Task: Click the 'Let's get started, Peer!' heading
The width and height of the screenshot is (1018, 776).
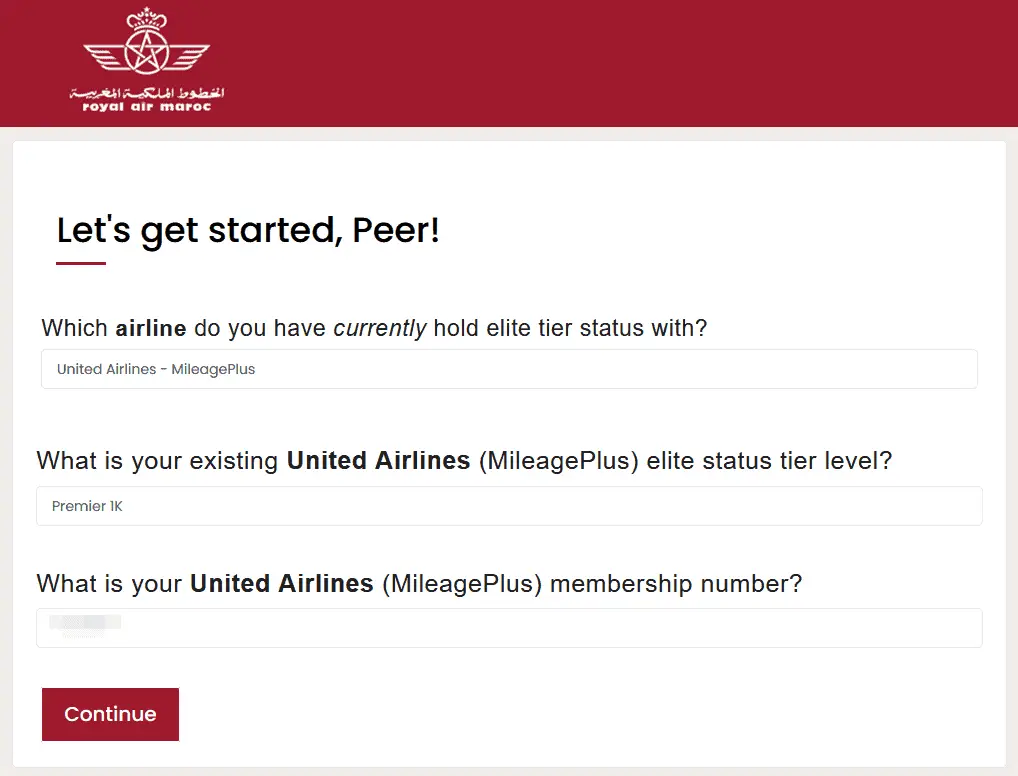Action: tap(248, 231)
